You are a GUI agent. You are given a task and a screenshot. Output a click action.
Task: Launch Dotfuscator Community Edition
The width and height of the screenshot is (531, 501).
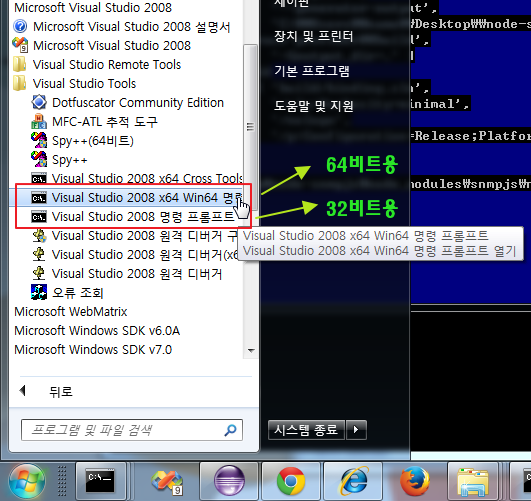pos(127,103)
